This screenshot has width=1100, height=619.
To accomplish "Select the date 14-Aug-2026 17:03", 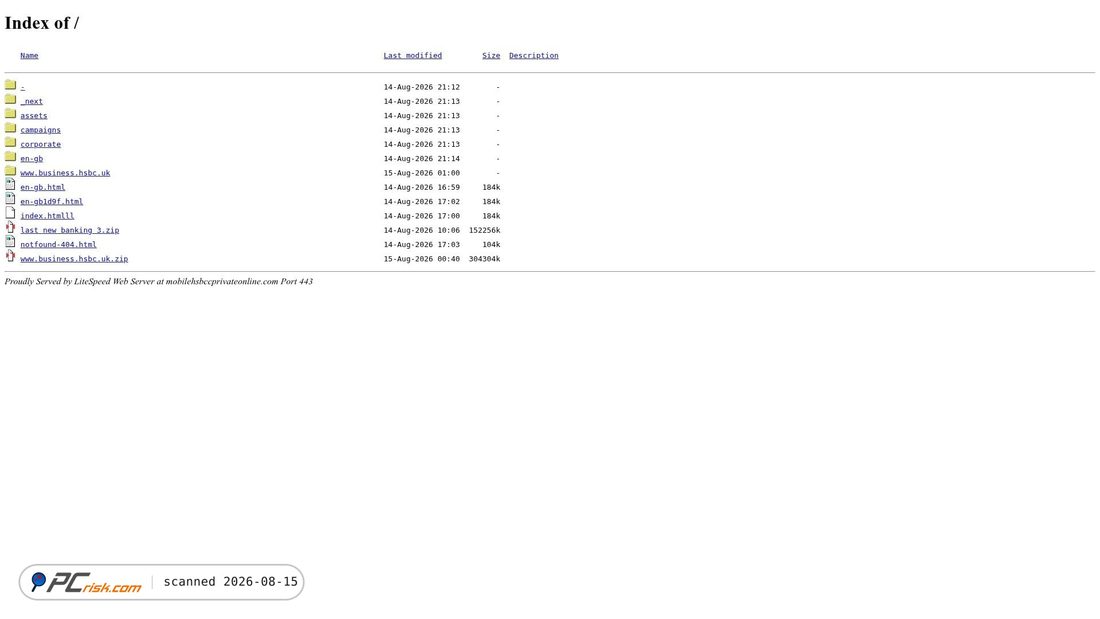I will tap(422, 244).
